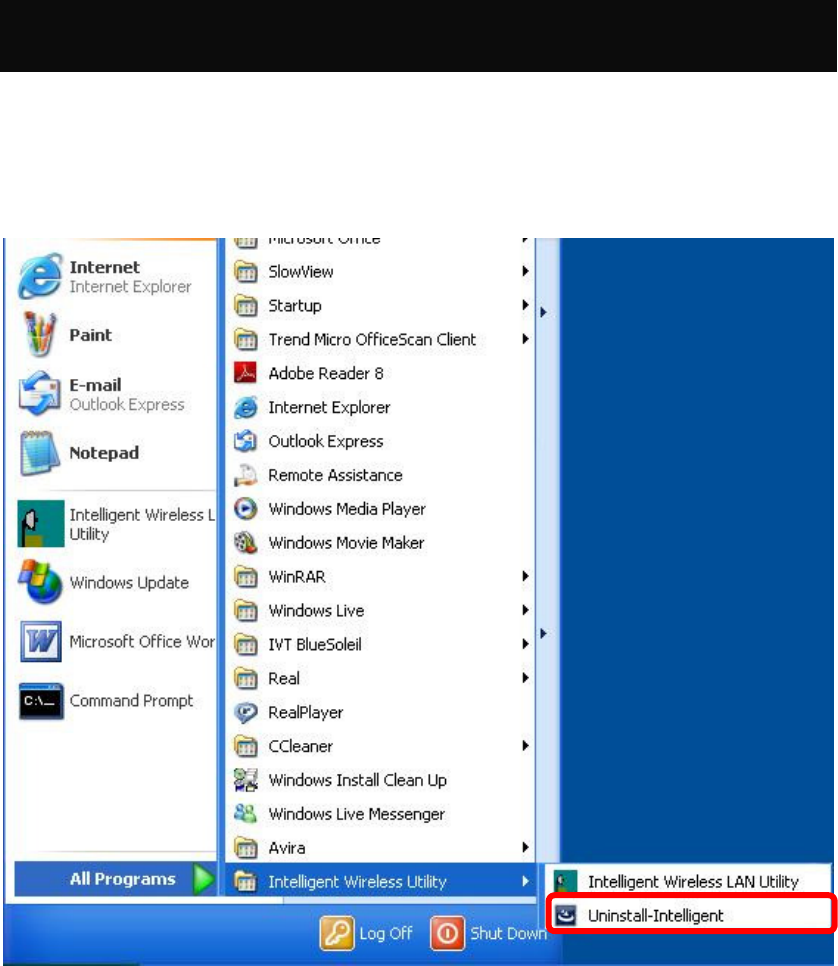Click the Windows Movie Maker icon

pos(245,542)
